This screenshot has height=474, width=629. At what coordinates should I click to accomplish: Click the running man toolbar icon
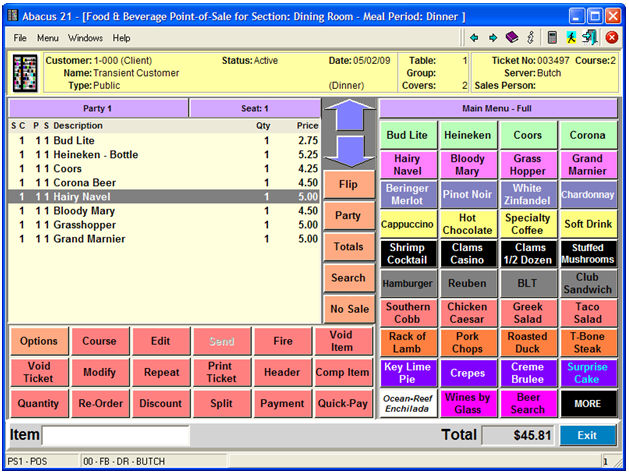(x=571, y=38)
